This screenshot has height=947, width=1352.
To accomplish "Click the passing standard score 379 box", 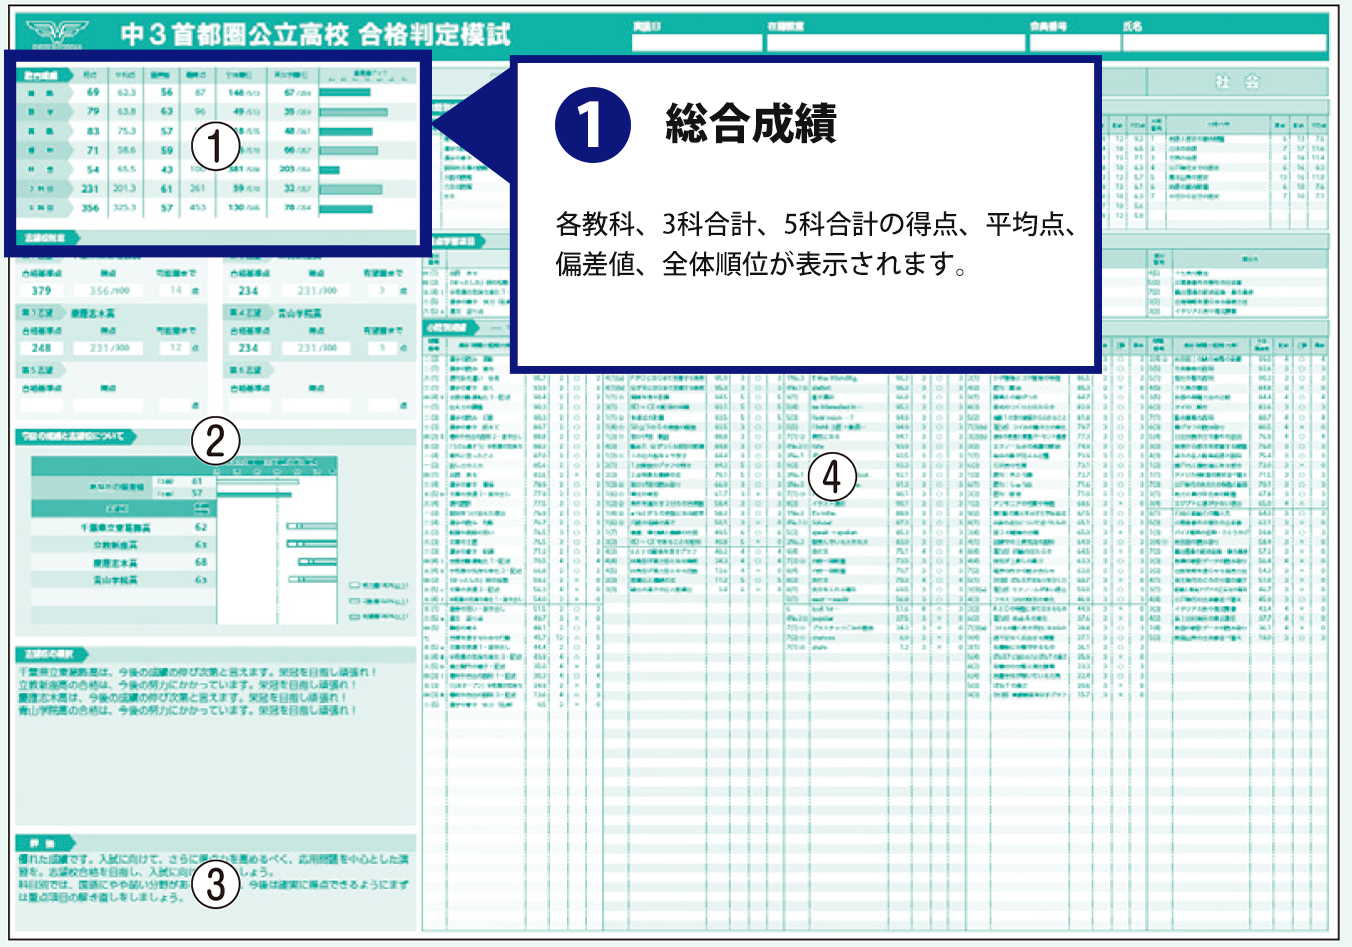I will pyautogui.click(x=41, y=291).
